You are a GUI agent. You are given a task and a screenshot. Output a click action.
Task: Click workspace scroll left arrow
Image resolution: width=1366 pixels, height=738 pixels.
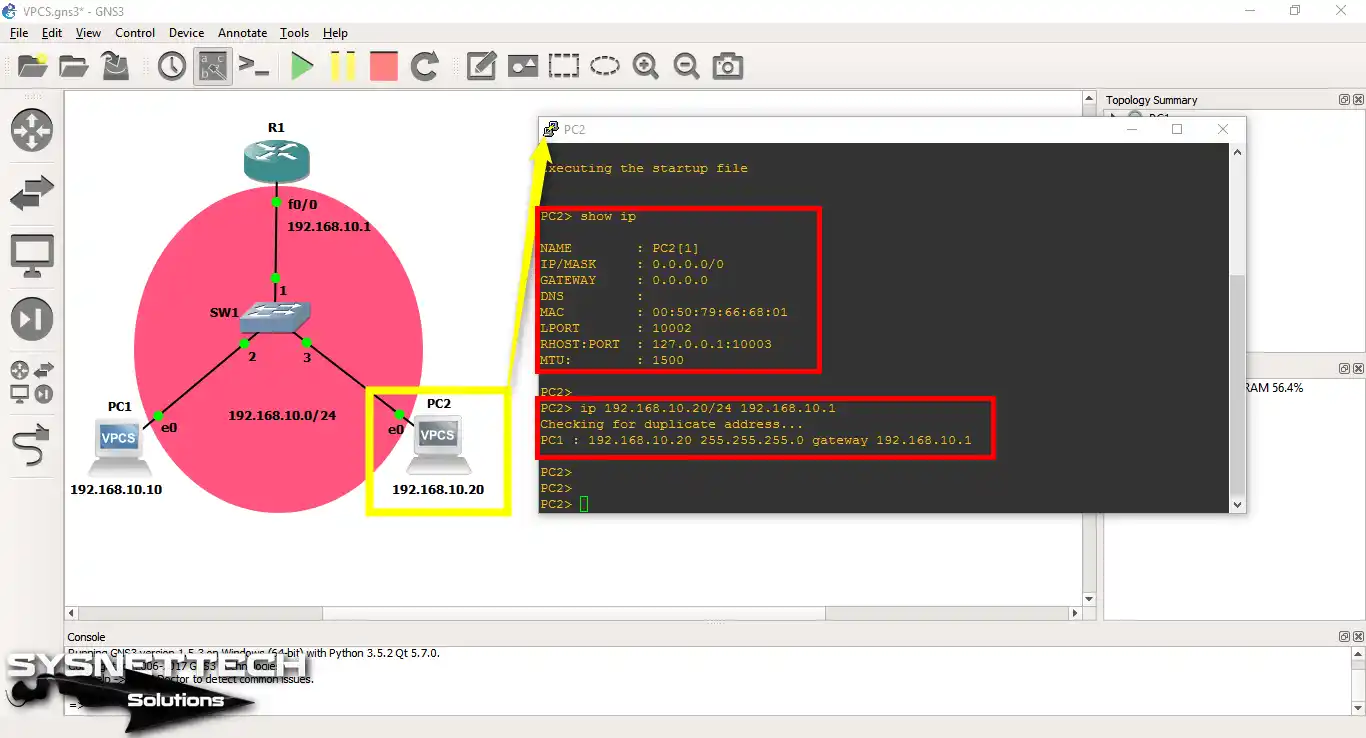click(x=71, y=613)
